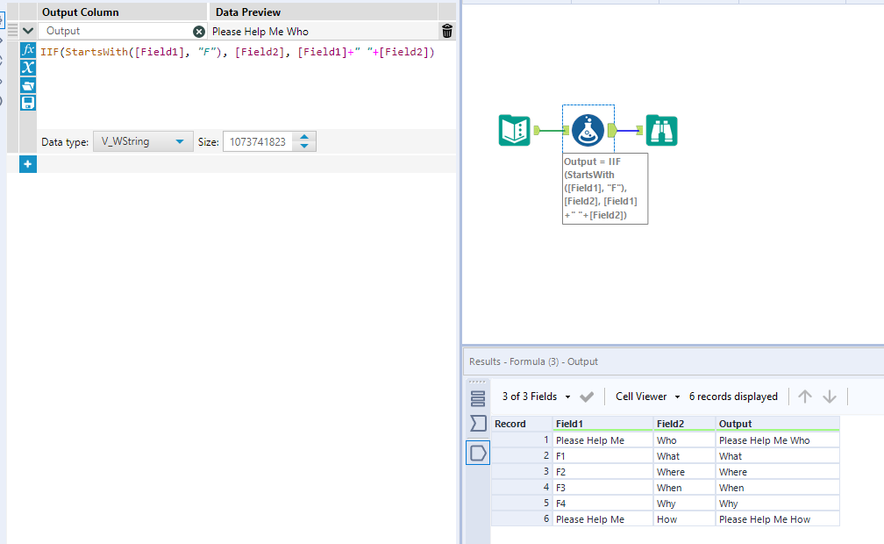Open the fx functions list

click(28, 50)
